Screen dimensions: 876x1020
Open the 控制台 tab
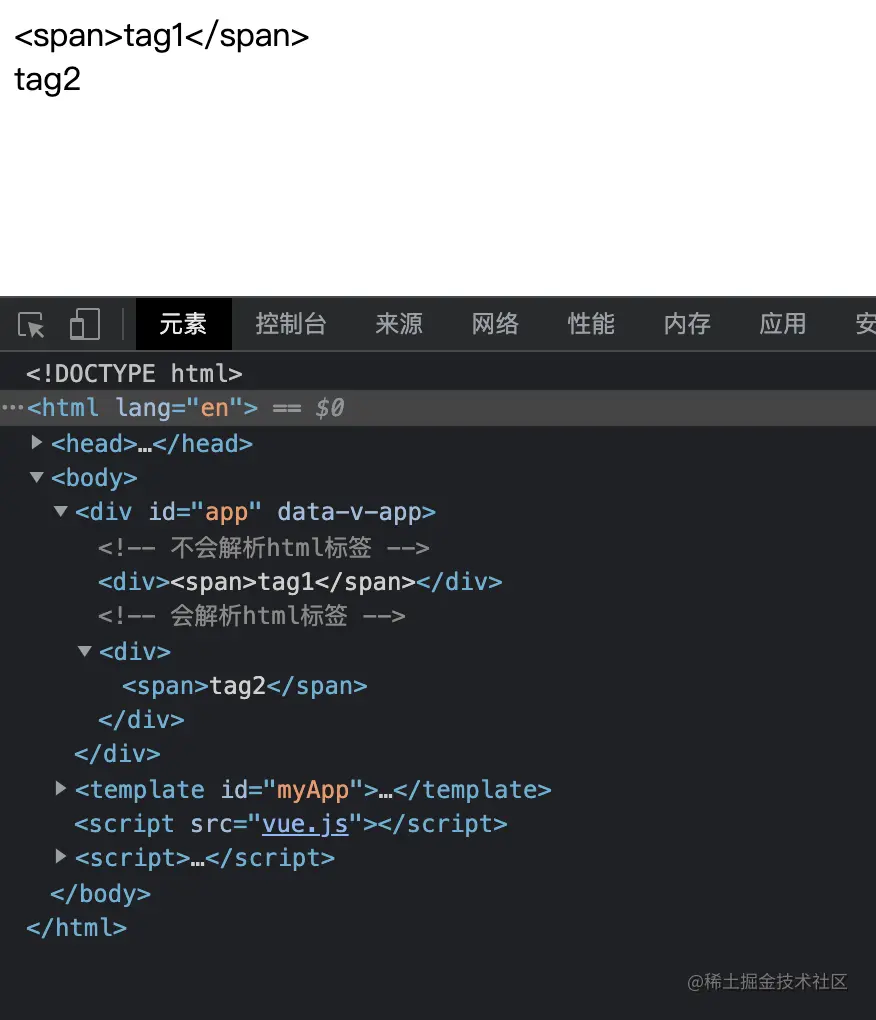[x=291, y=324]
